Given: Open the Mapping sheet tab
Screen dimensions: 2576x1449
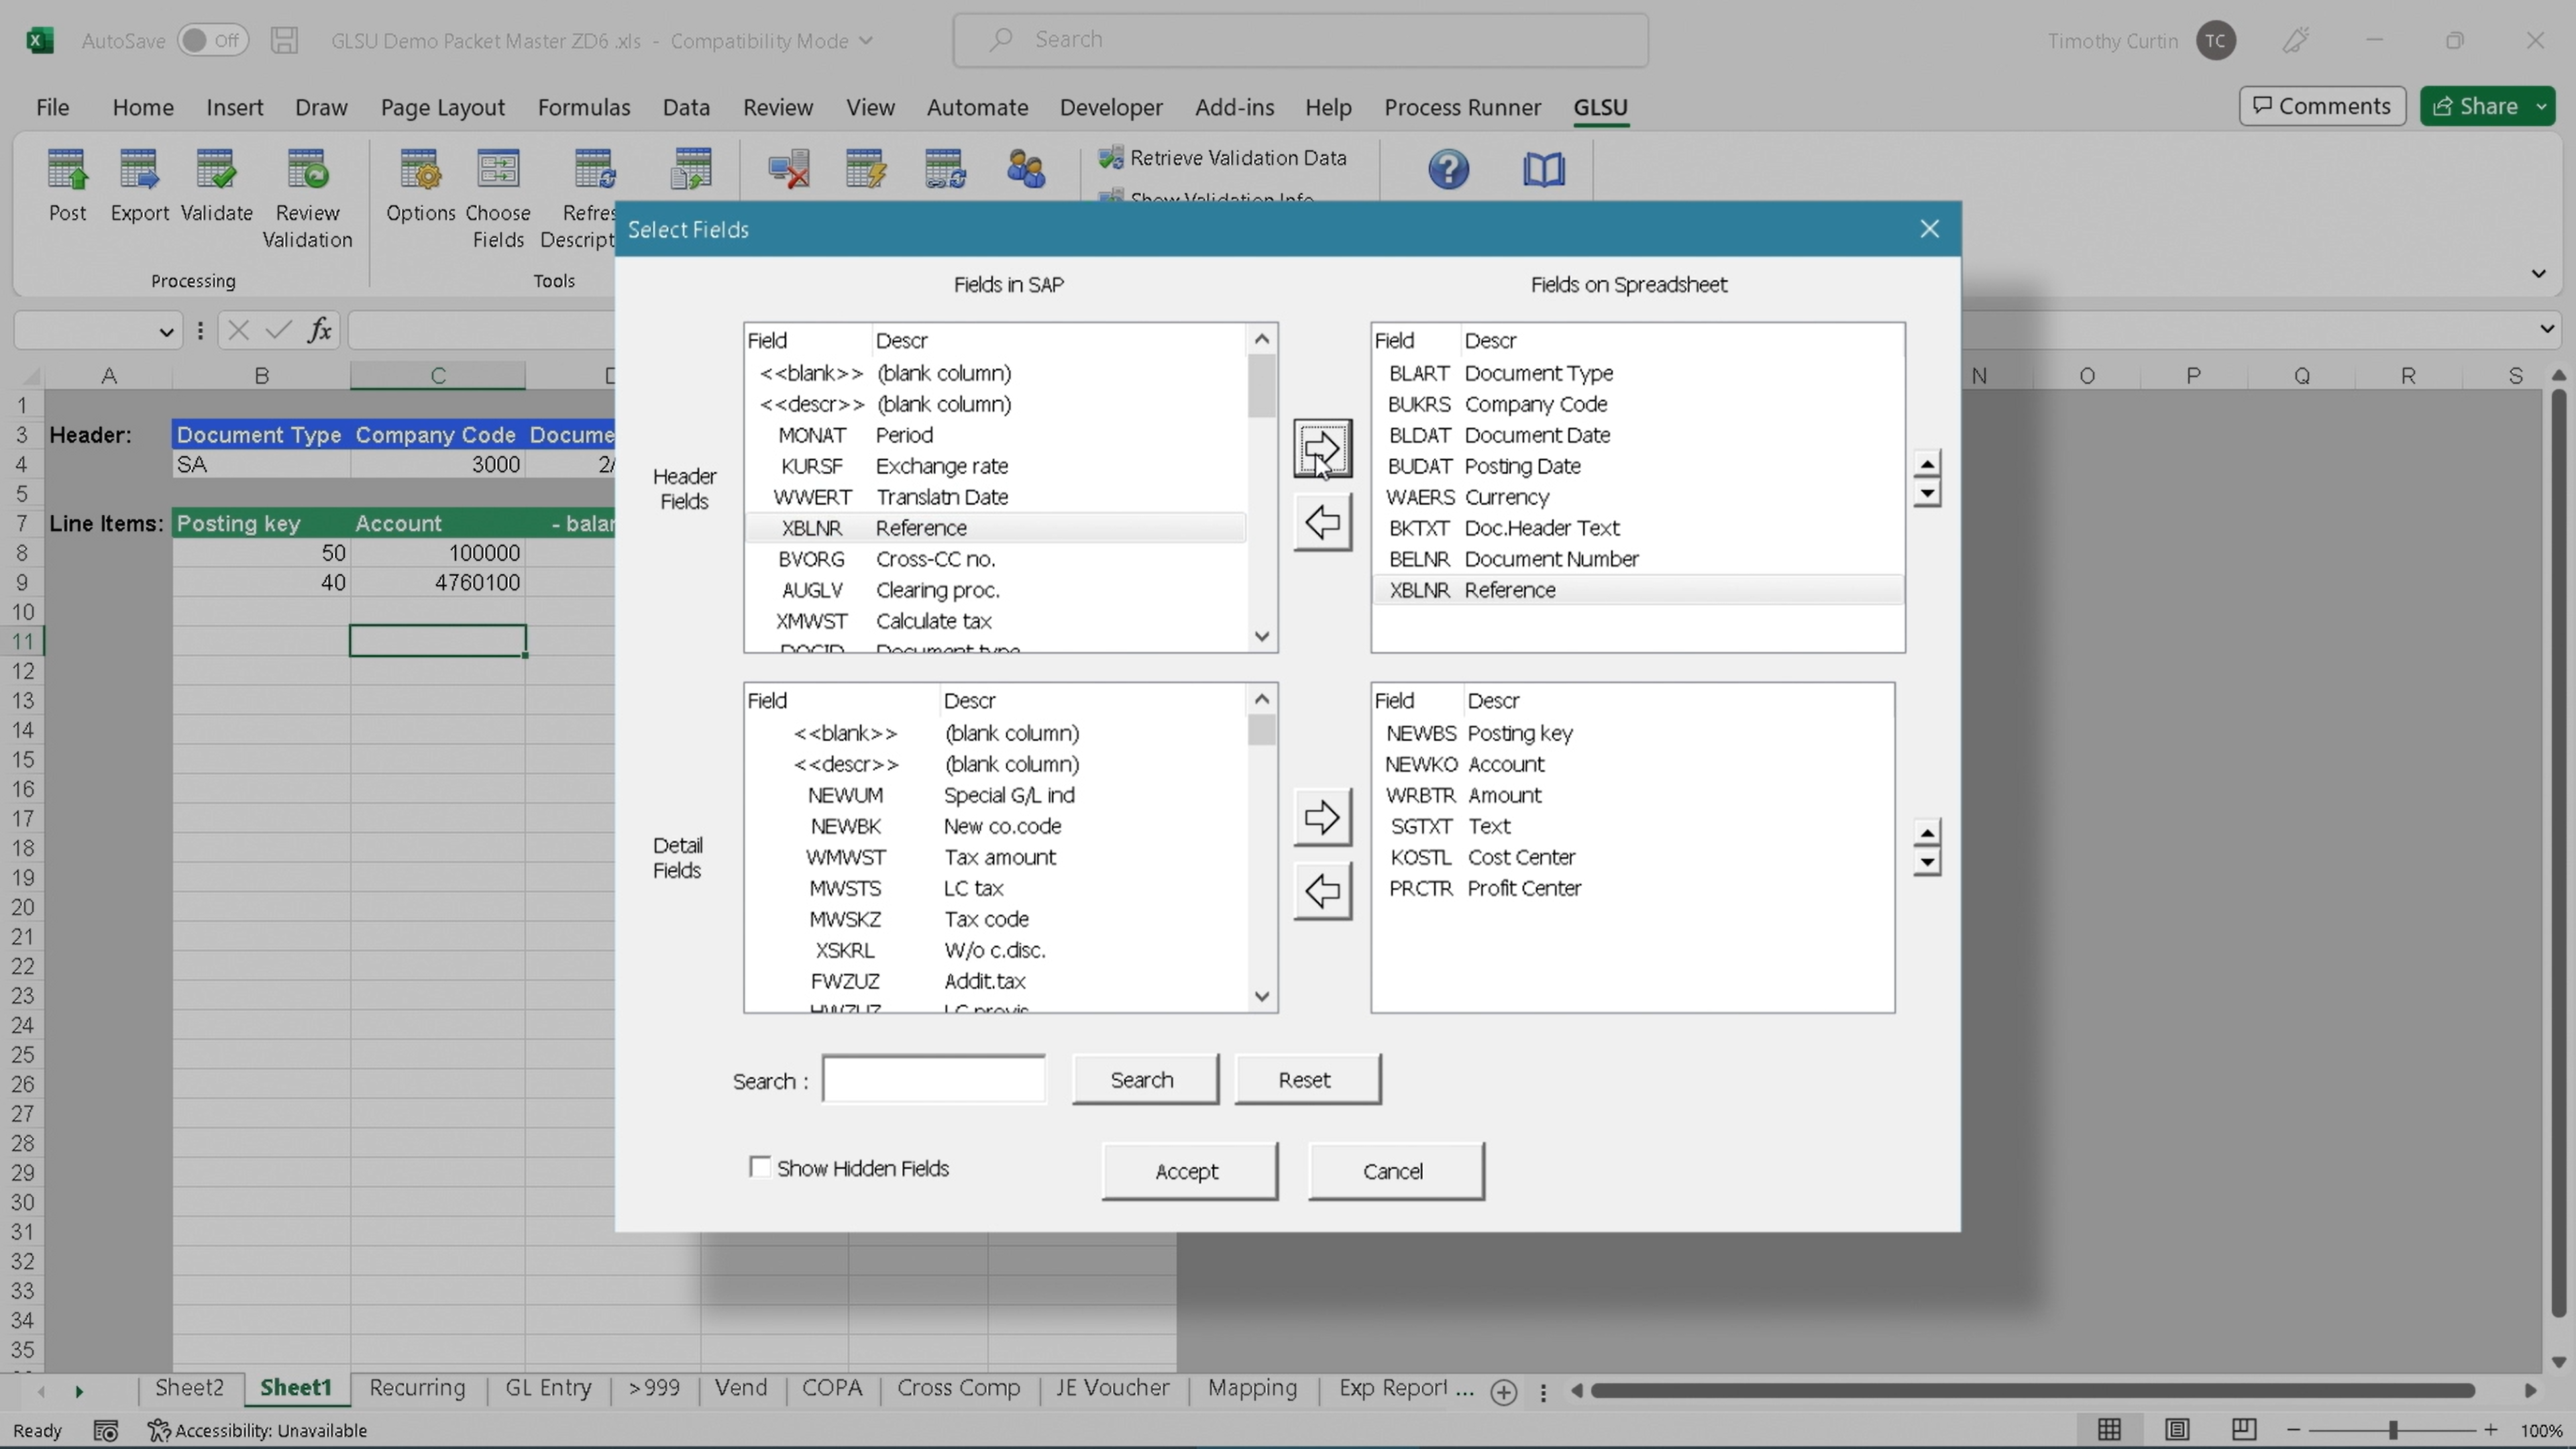Looking at the screenshot, I should pyautogui.click(x=1252, y=1388).
